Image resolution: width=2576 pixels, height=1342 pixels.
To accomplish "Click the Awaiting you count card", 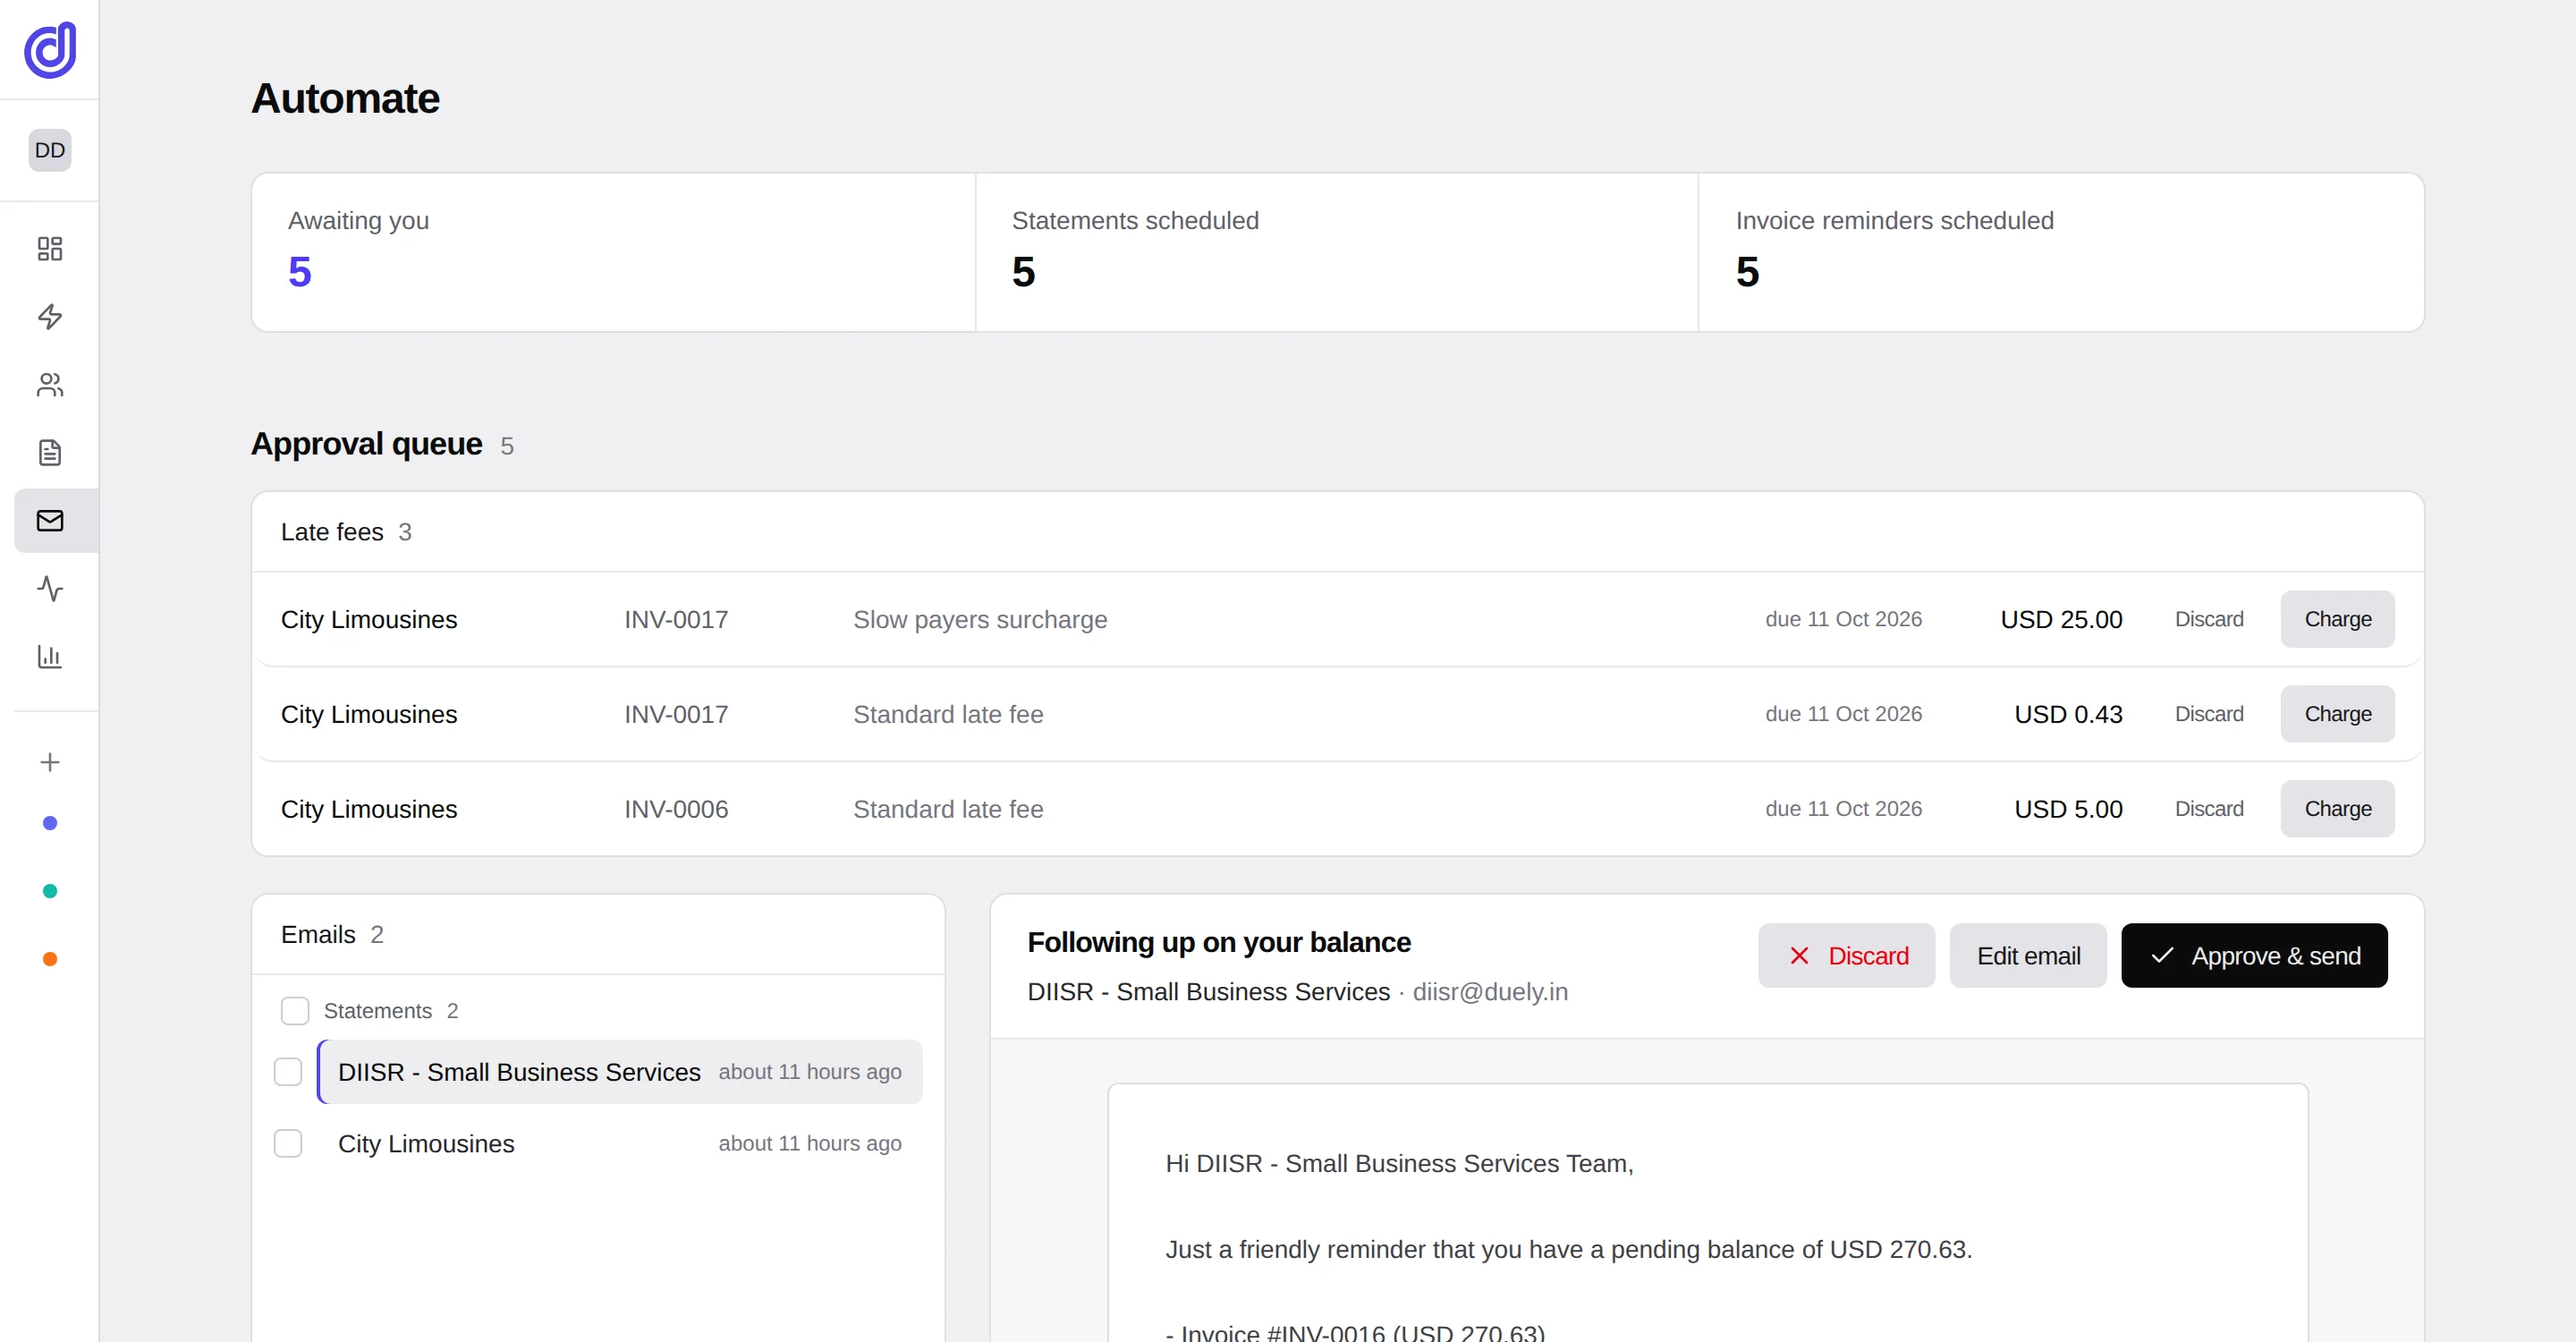I will [613, 252].
